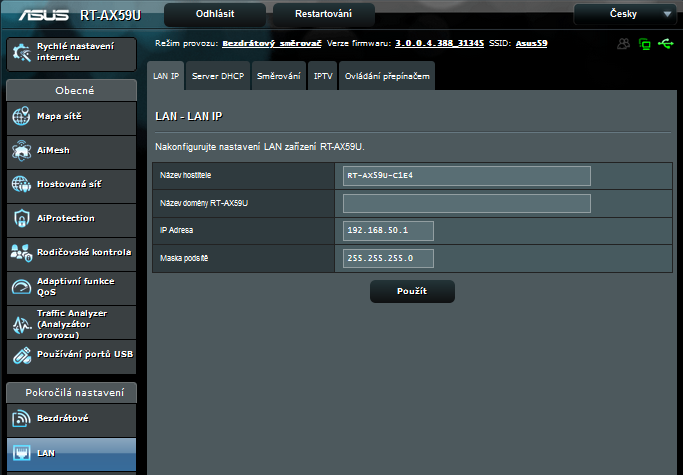The image size is (683, 475).
Task: Click the IP Adresa input field
Action: click(389, 231)
